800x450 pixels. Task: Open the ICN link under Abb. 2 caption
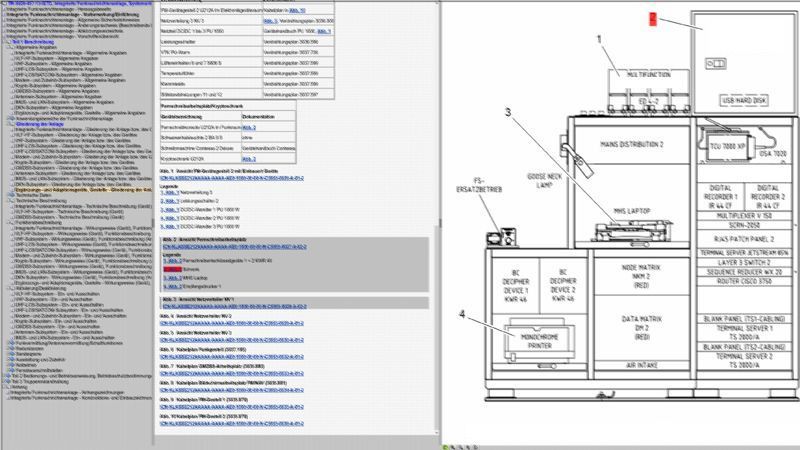tap(235, 247)
